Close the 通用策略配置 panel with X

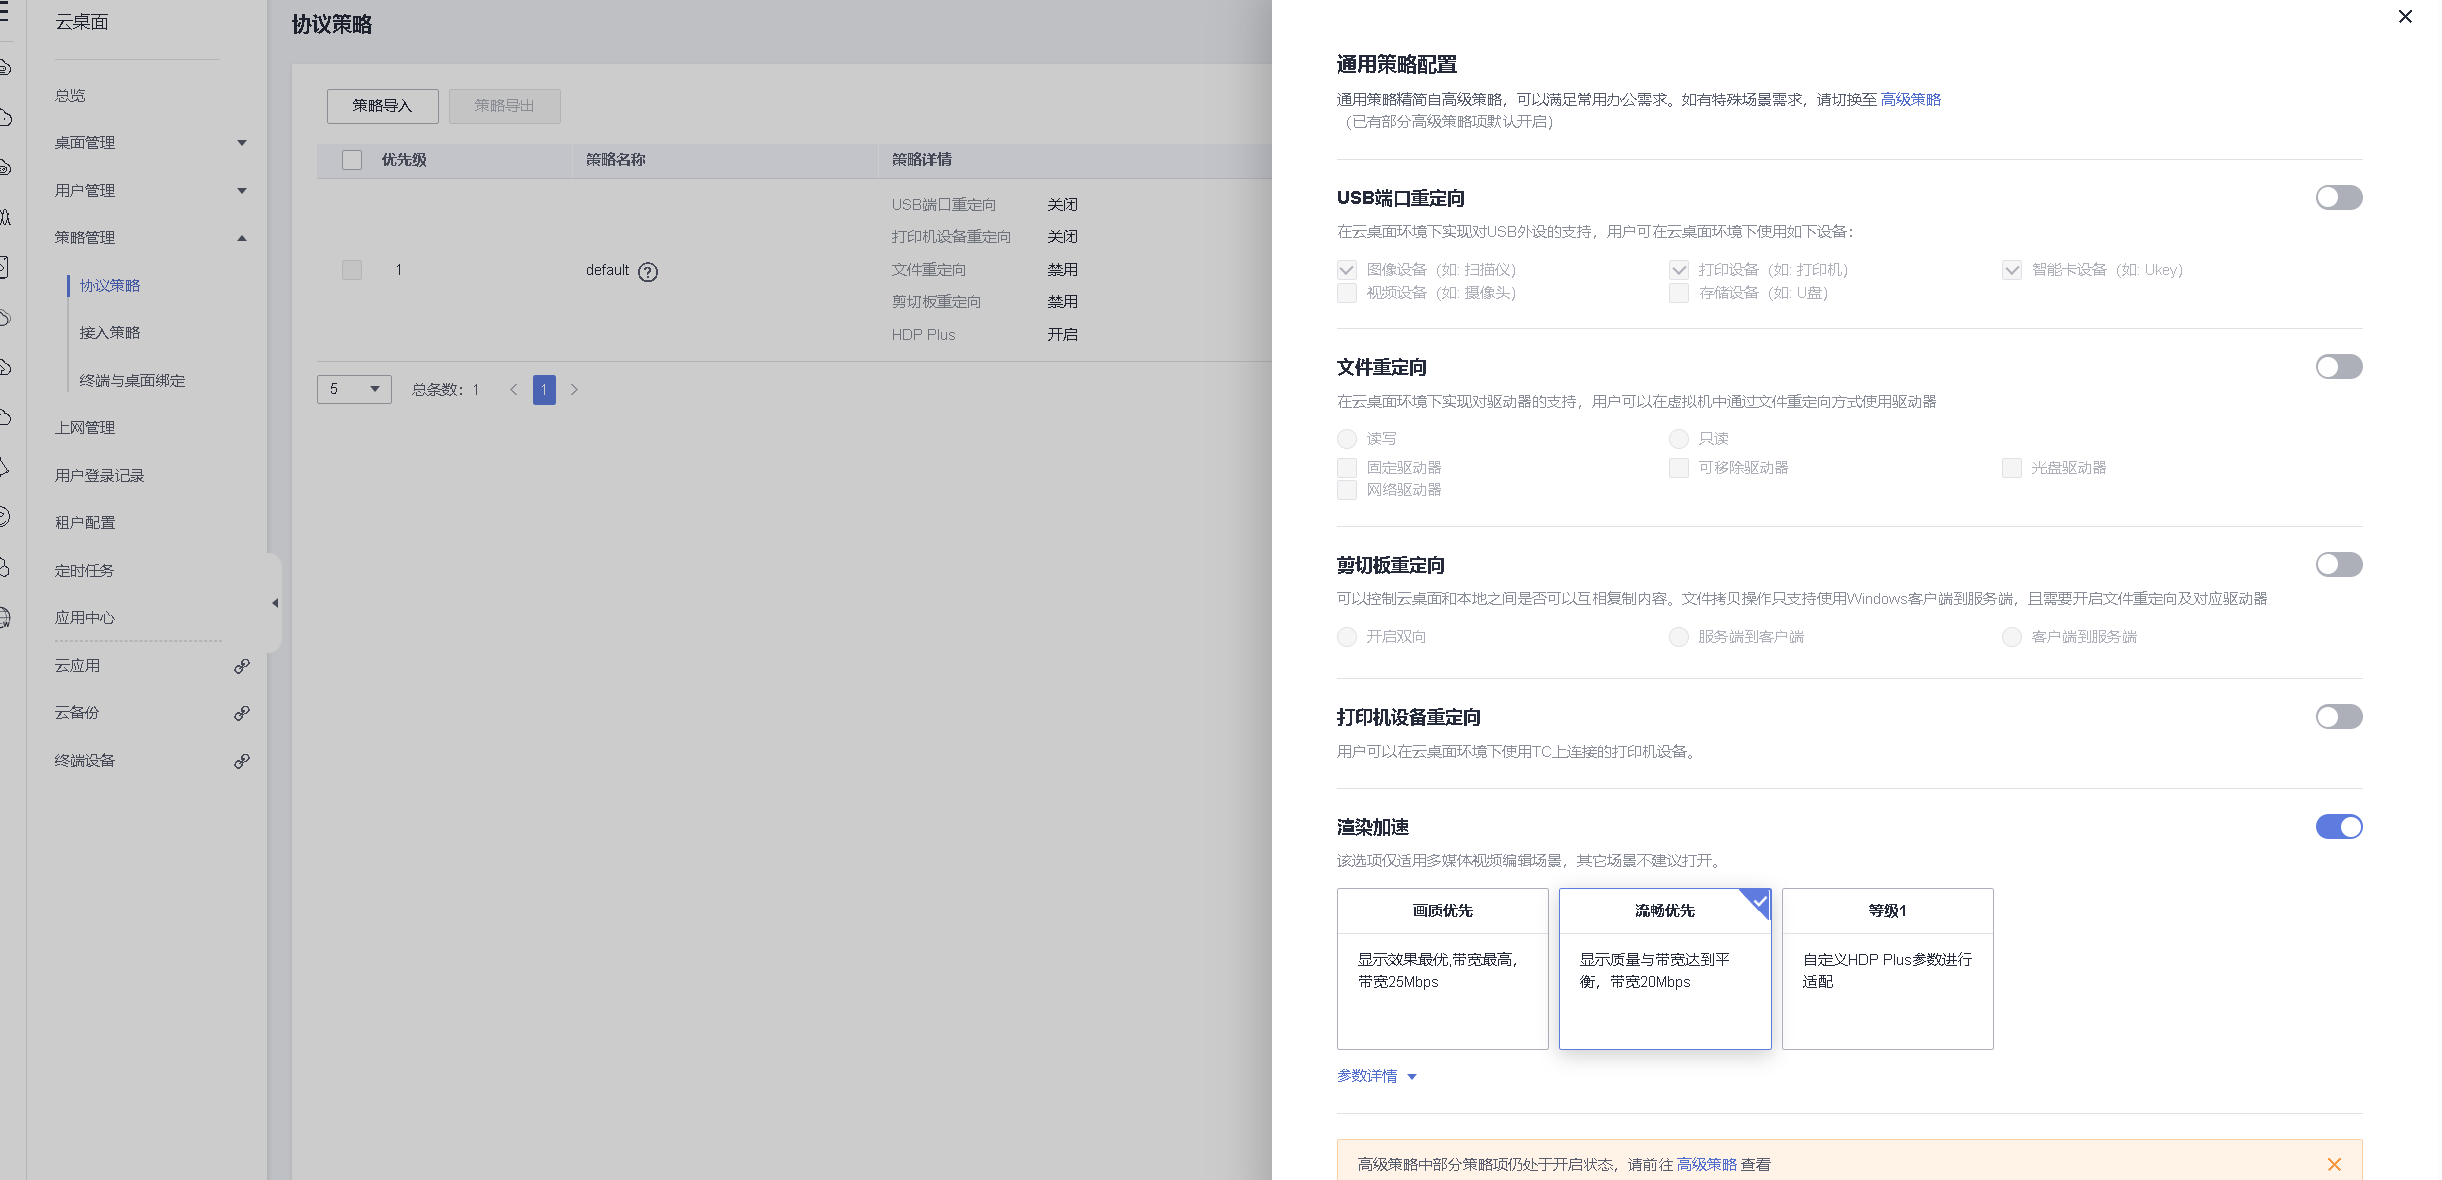tap(2405, 17)
